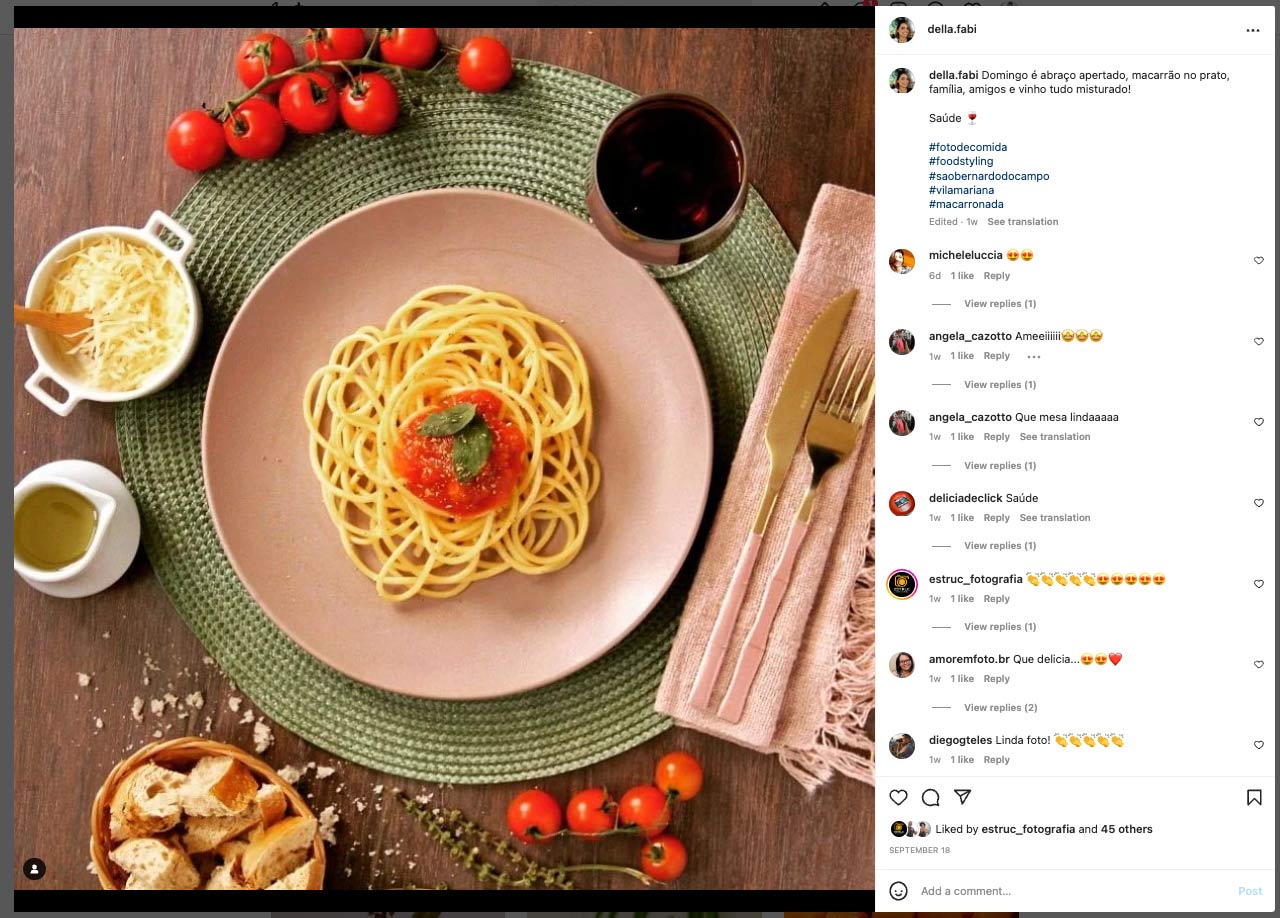The width and height of the screenshot is (1280, 918).
Task: Open the #foodstyling hashtag
Action: (x=961, y=161)
